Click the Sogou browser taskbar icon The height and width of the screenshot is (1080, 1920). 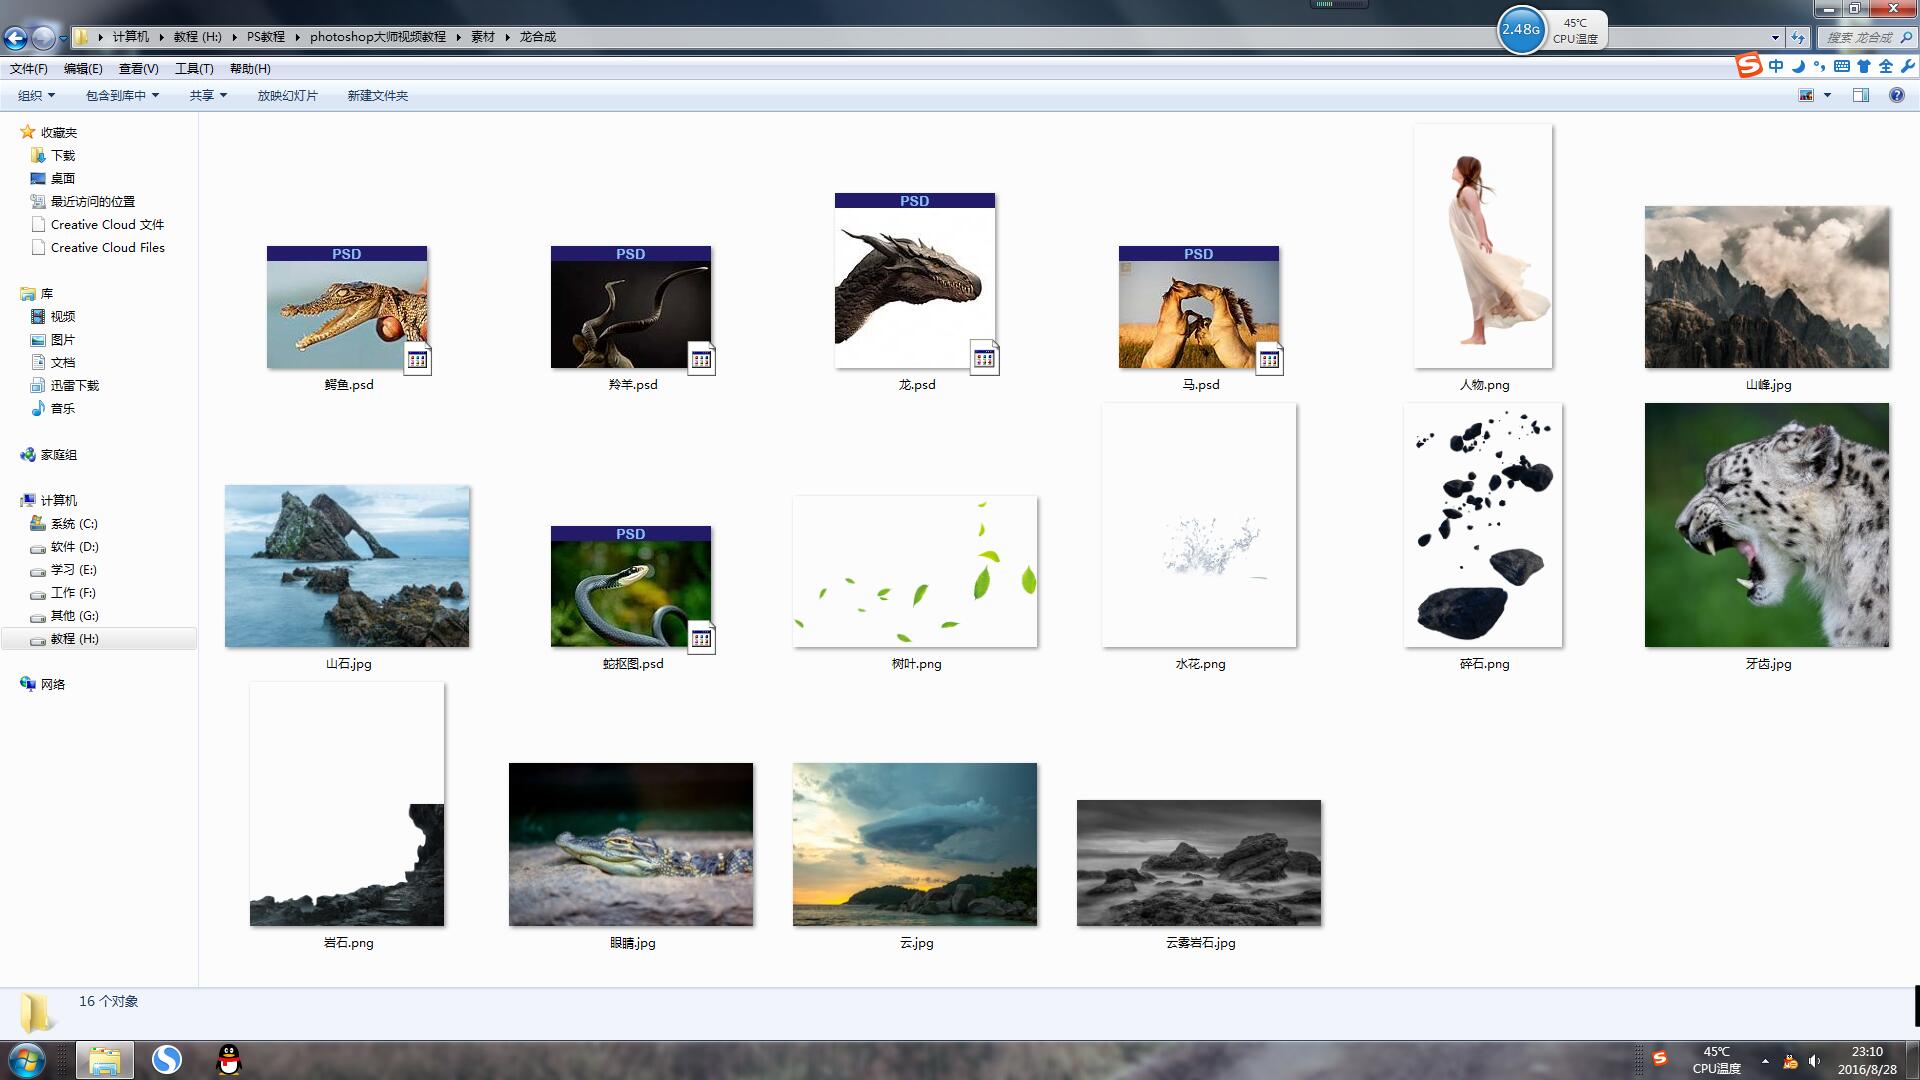click(167, 1060)
